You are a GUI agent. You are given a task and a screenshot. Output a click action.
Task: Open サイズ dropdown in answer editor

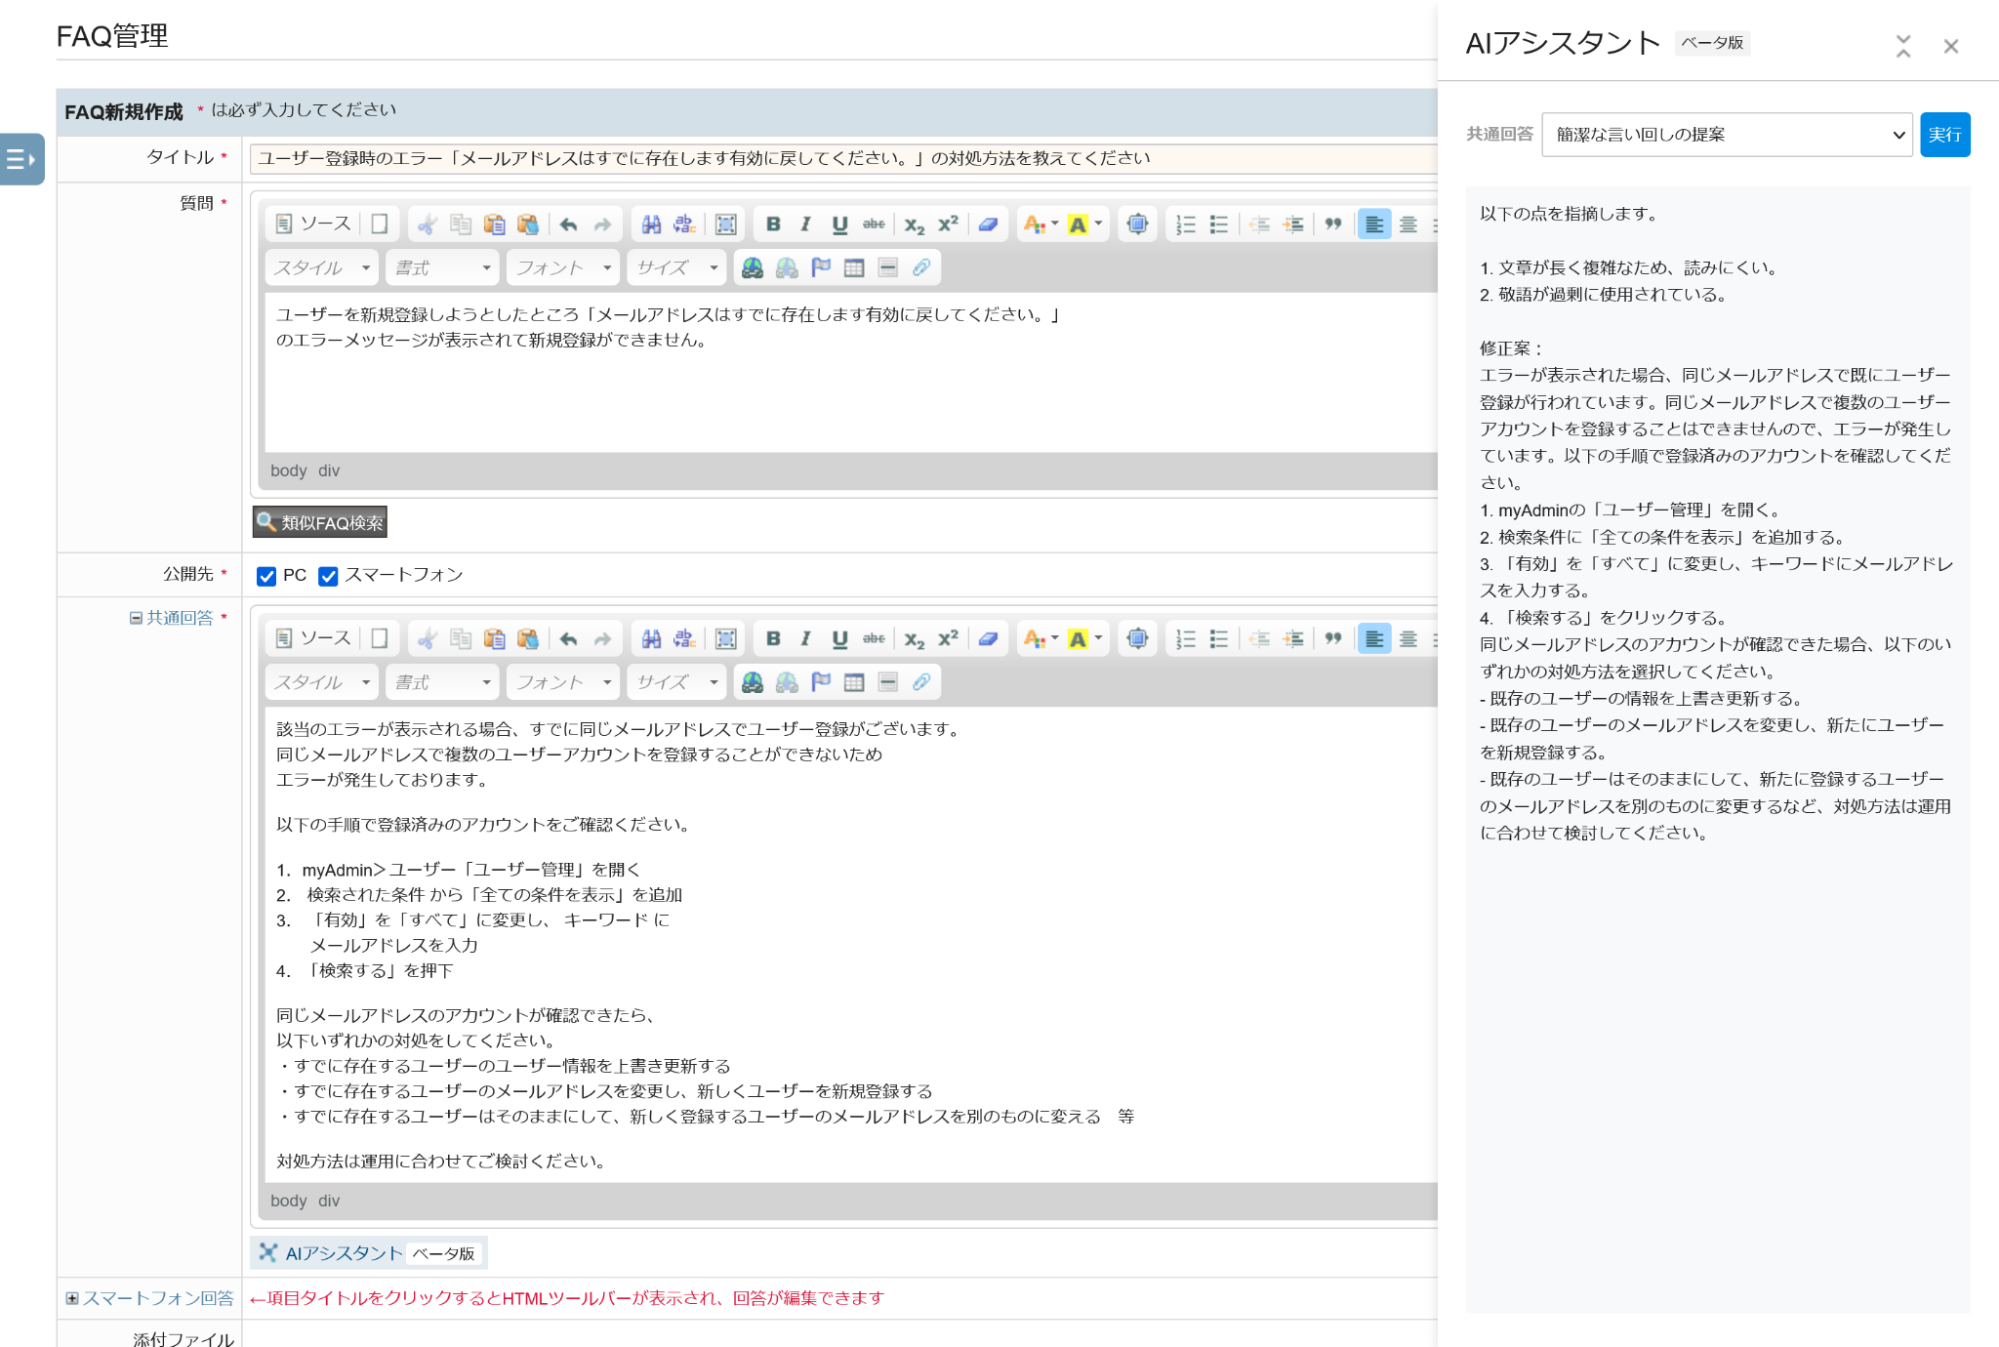click(677, 682)
